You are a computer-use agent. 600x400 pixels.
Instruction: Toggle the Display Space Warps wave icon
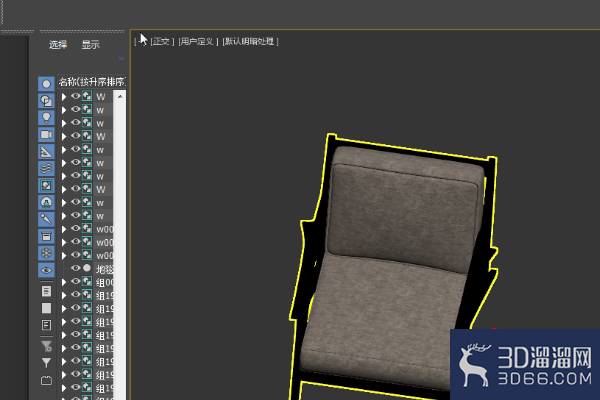coord(46,168)
